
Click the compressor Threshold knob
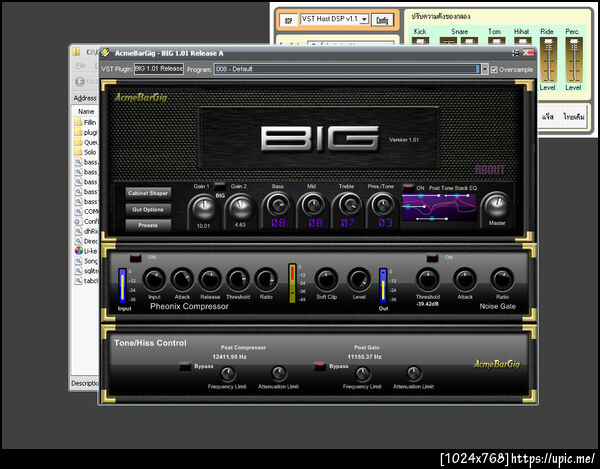click(x=238, y=280)
